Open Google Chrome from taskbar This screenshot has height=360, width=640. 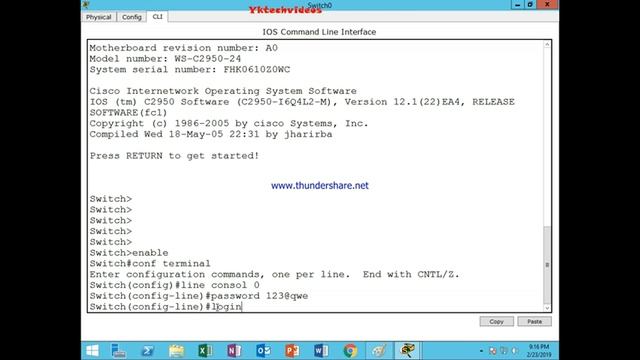click(350, 351)
